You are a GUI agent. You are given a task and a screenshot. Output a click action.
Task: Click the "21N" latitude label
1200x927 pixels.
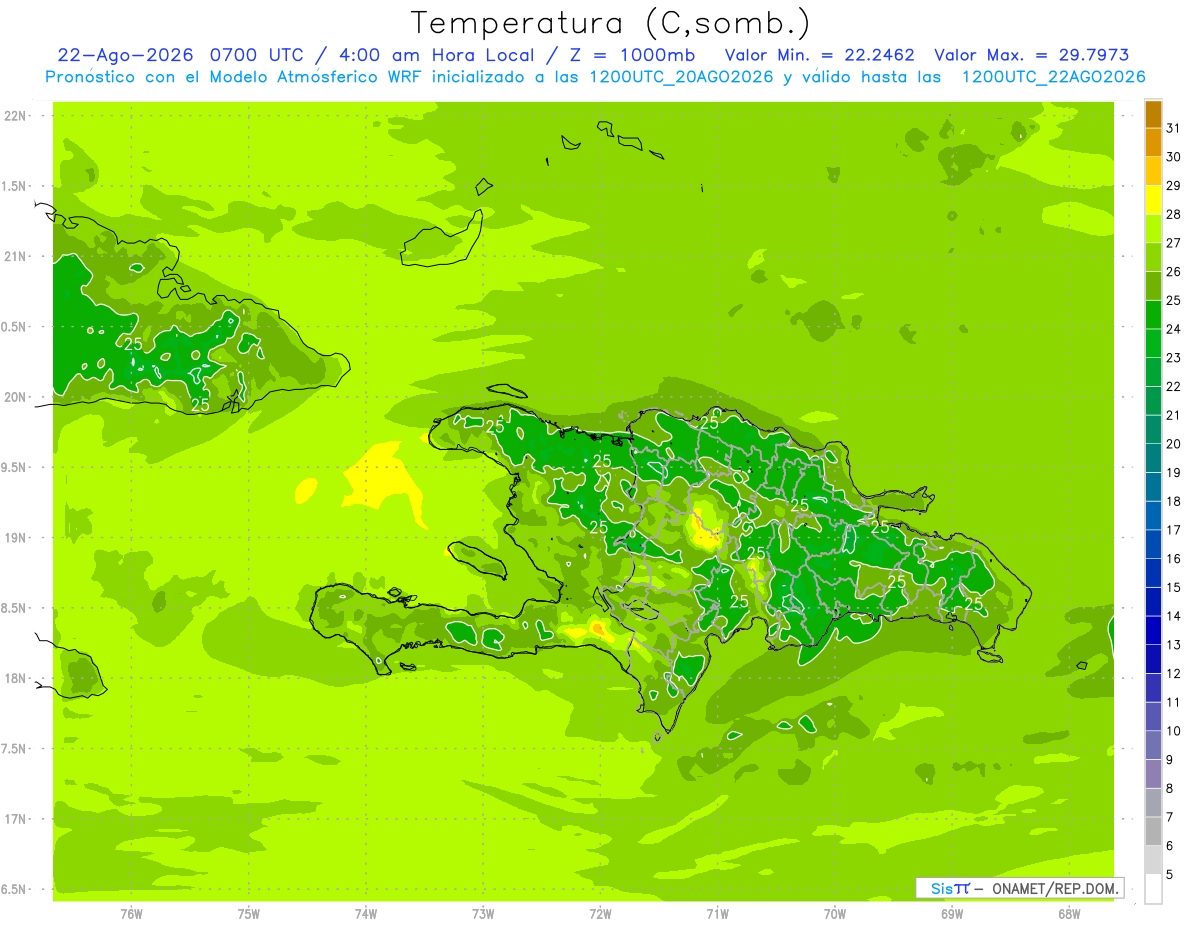pos(15,257)
